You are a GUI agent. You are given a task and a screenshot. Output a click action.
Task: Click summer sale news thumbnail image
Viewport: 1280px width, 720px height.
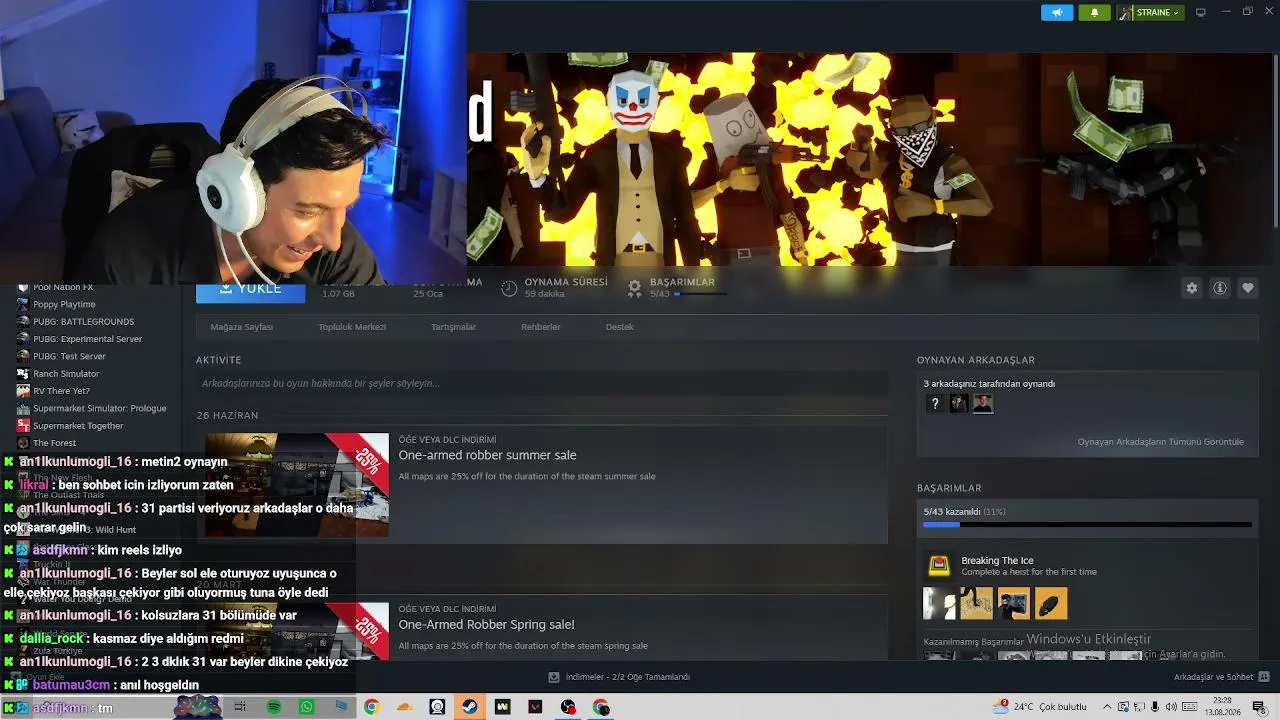point(297,485)
